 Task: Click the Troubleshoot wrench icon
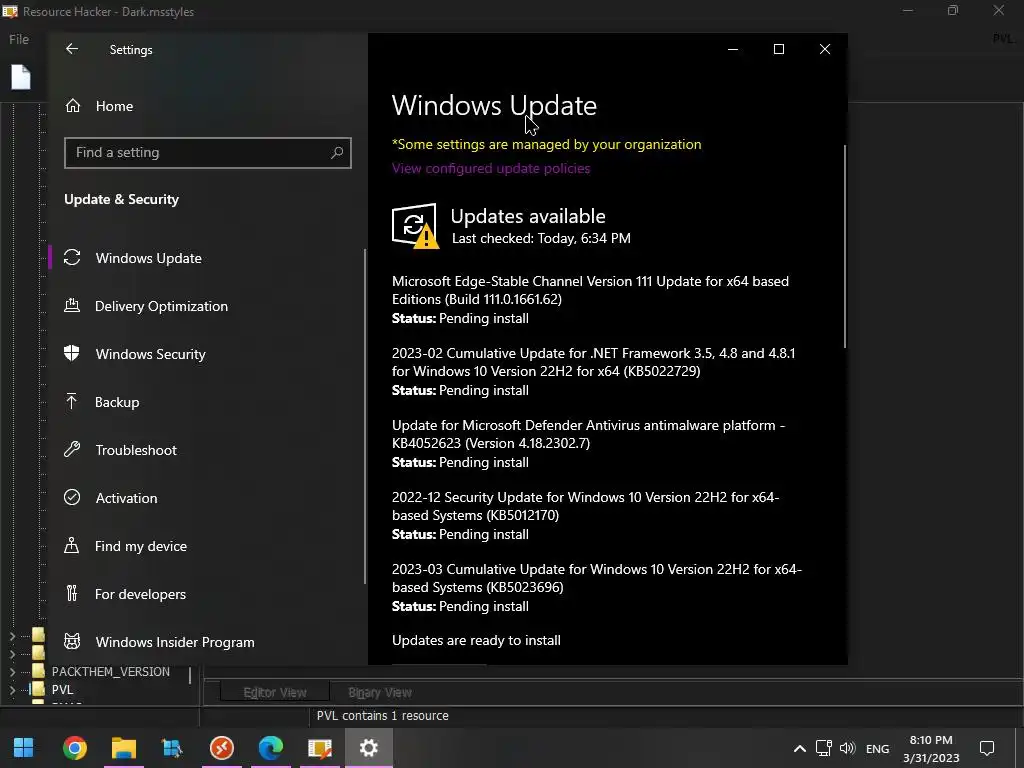72,449
